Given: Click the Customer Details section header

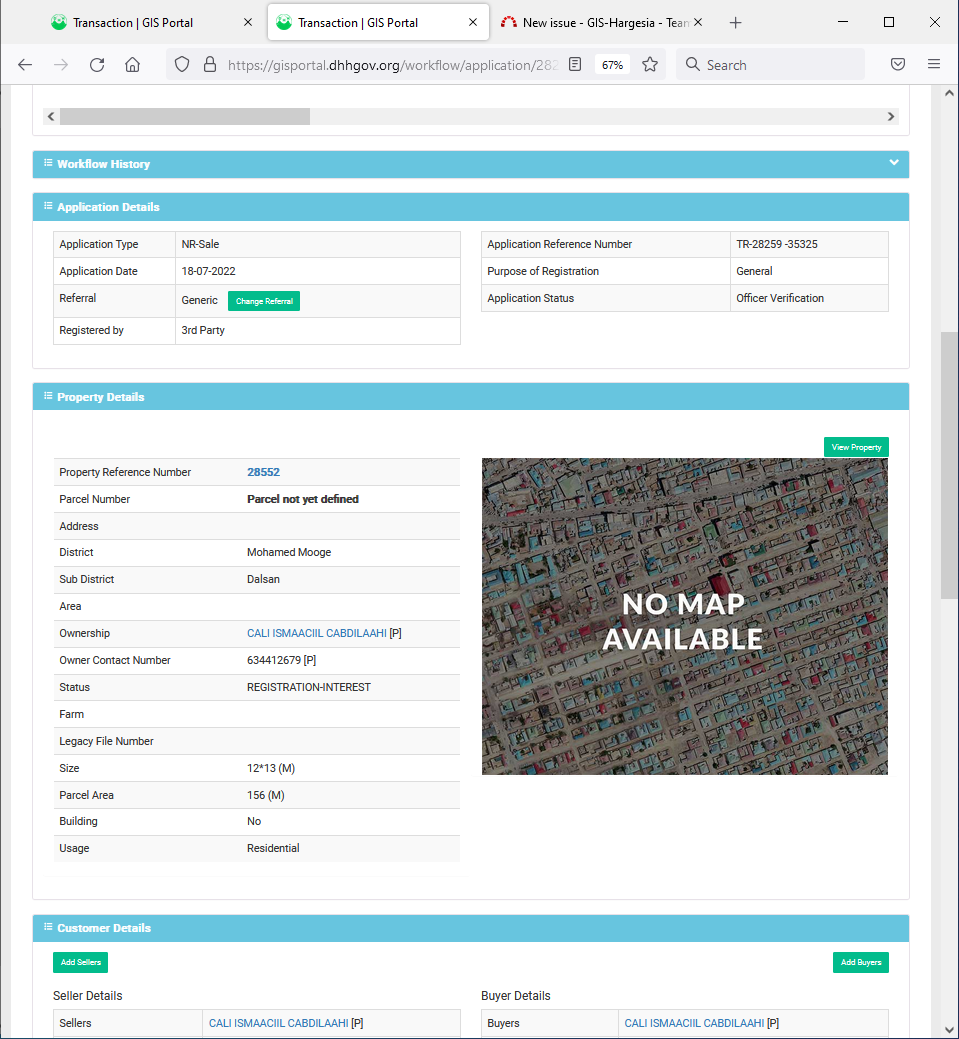Looking at the screenshot, I should [471, 928].
